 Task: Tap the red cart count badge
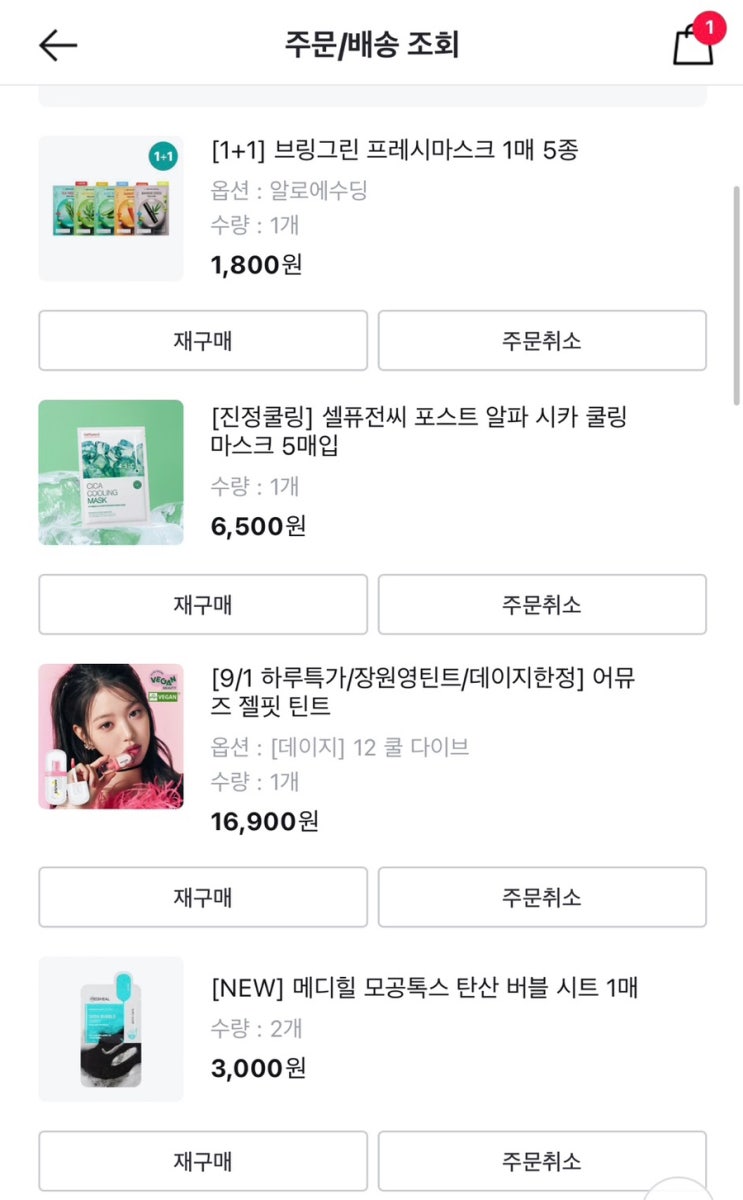709,27
